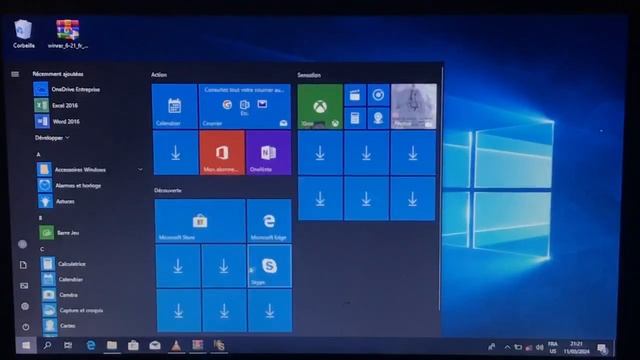Open the small Maps pin tile

378,118
